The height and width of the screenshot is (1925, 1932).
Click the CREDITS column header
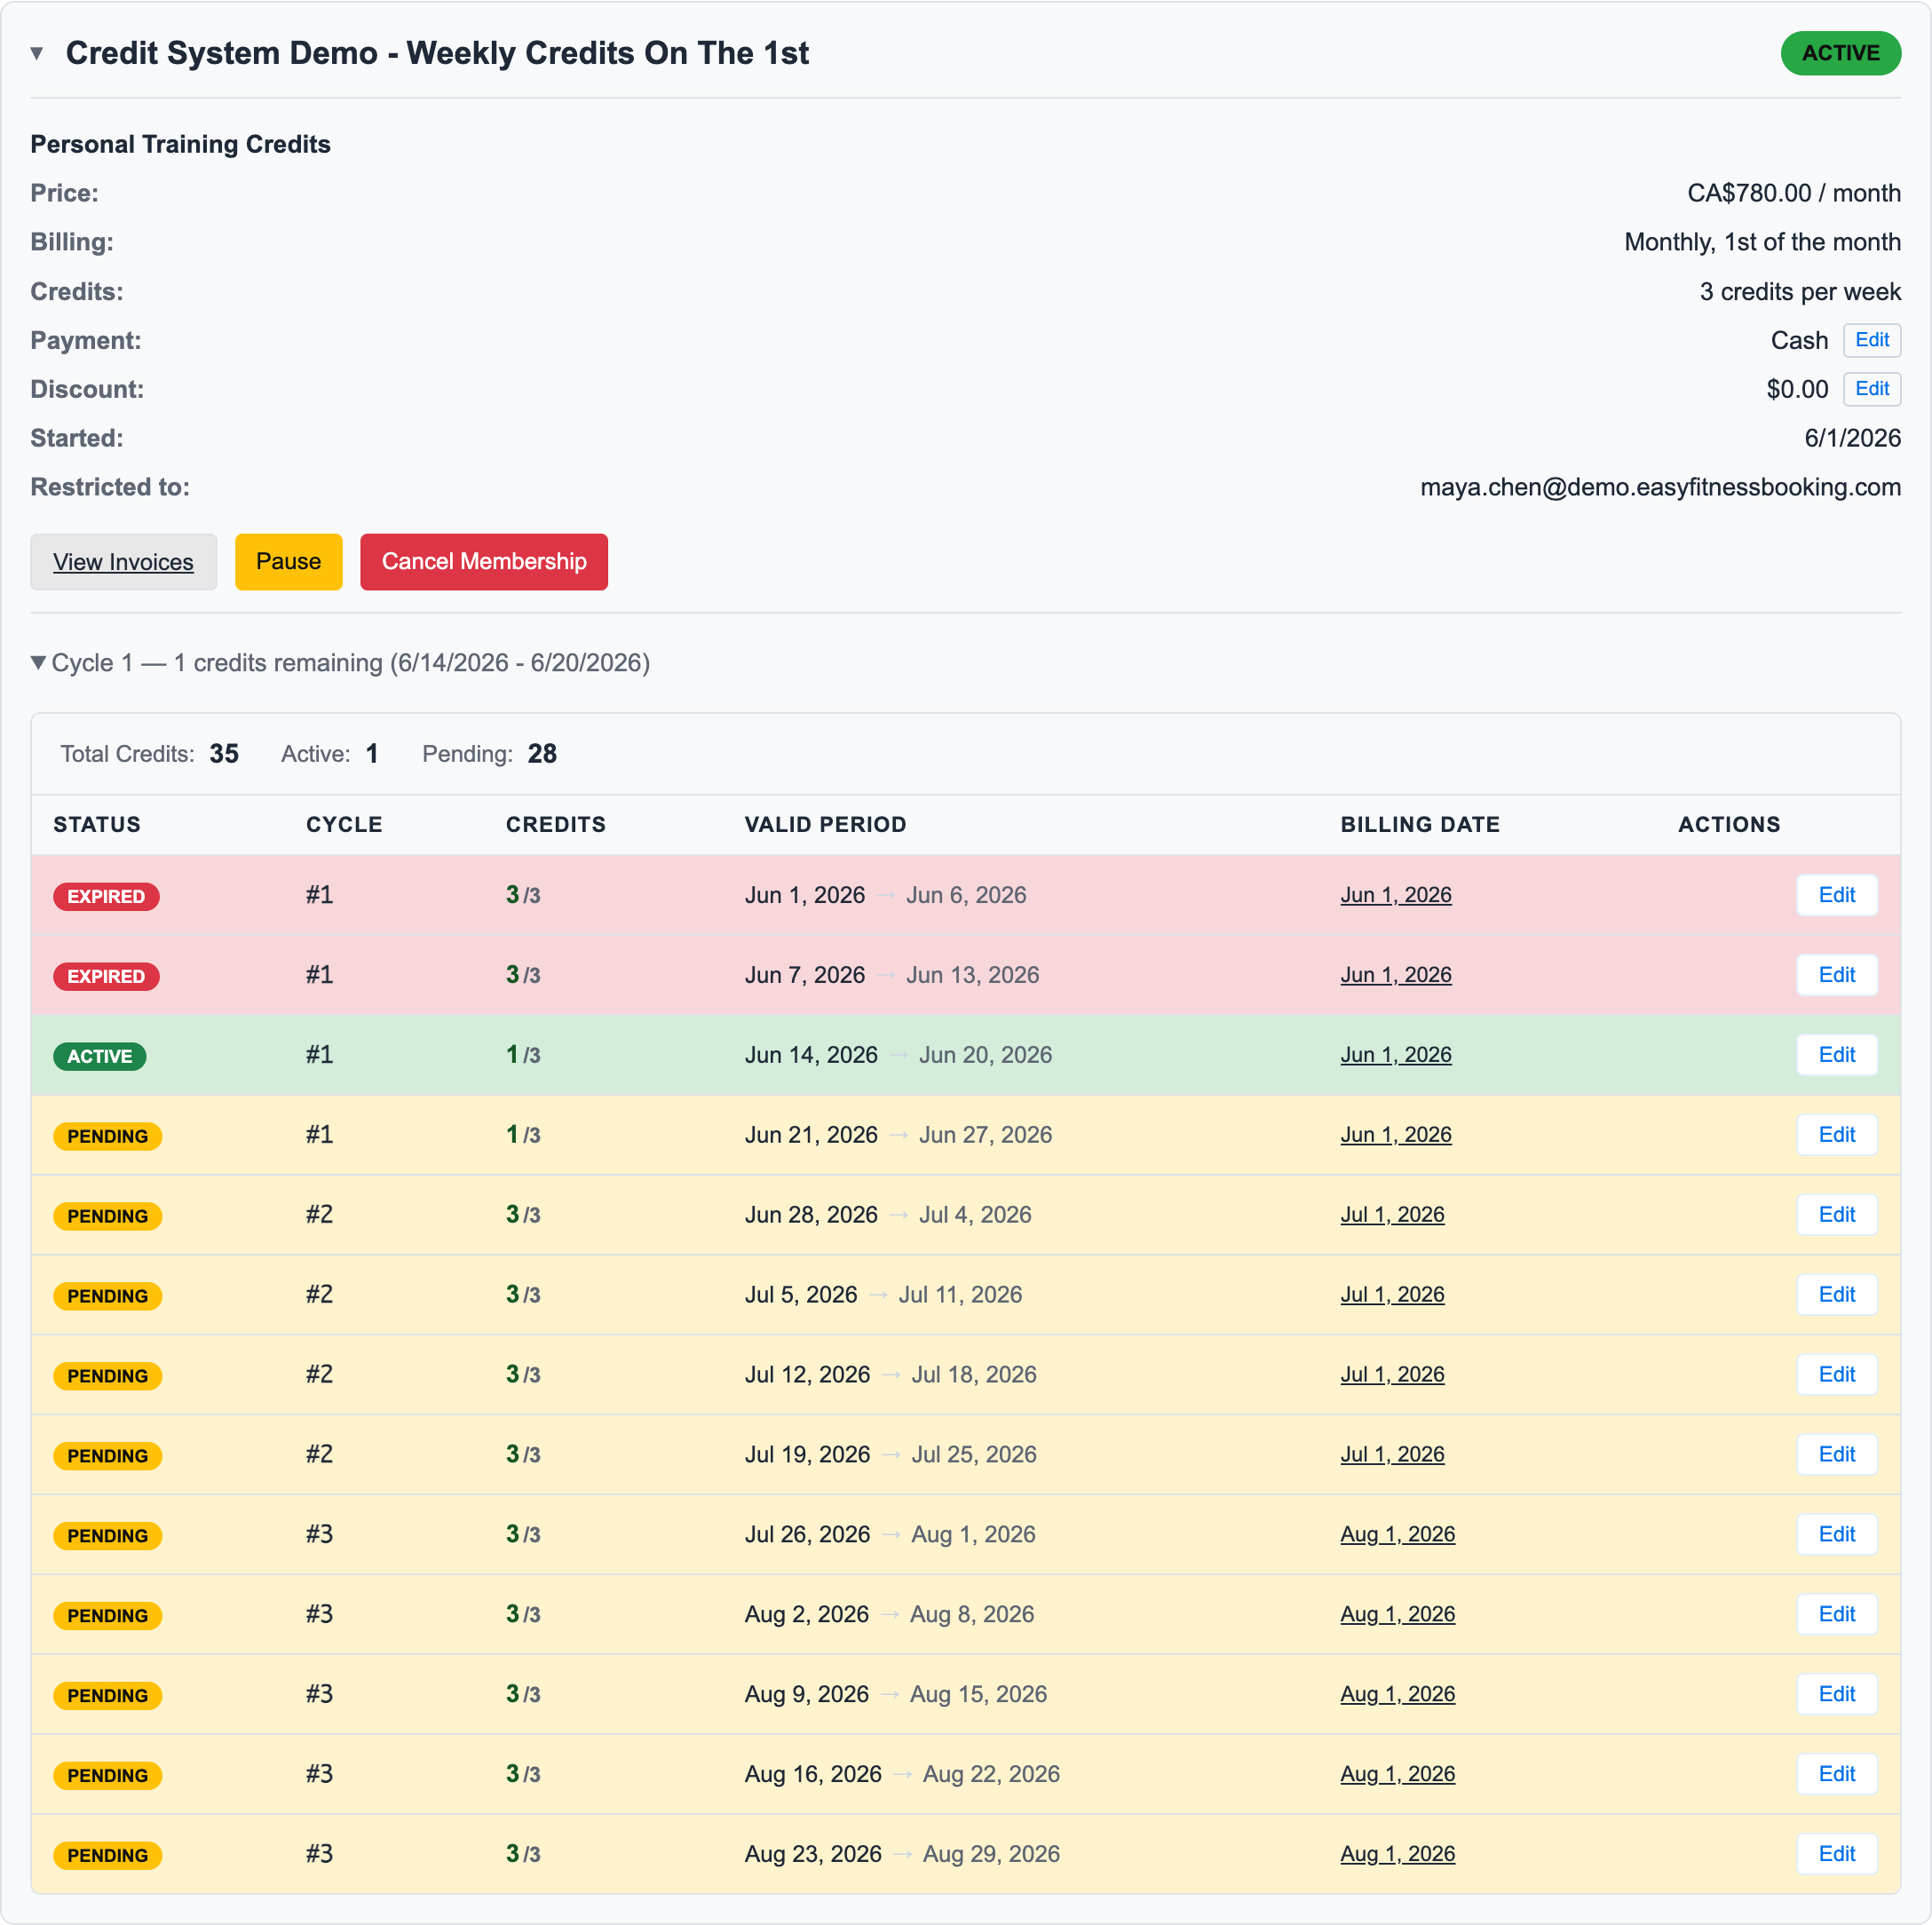(556, 825)
